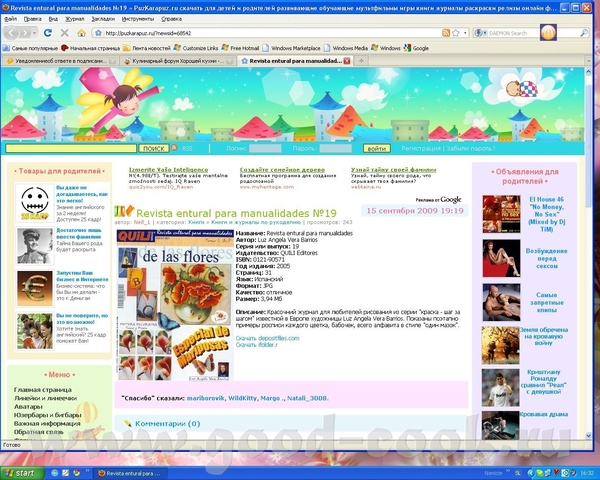Open the Узнай тайну своей фамилии ad link

(x=393, y=170)
